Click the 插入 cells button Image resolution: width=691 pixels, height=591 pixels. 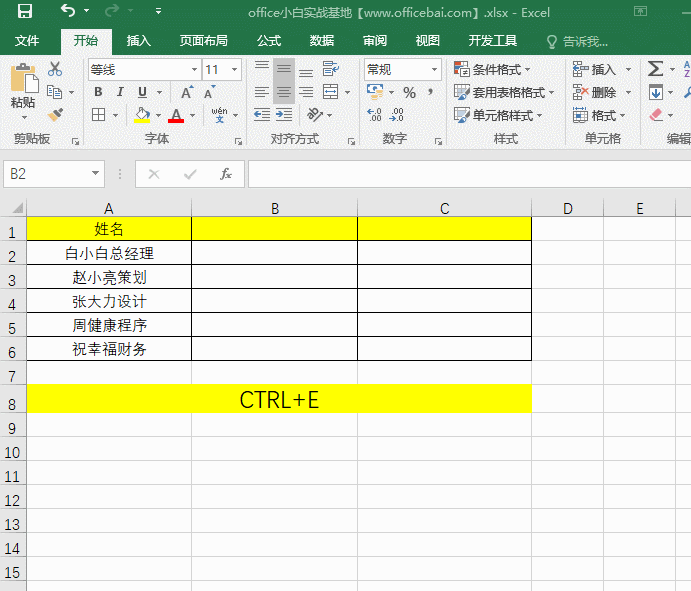coord(594,69)
